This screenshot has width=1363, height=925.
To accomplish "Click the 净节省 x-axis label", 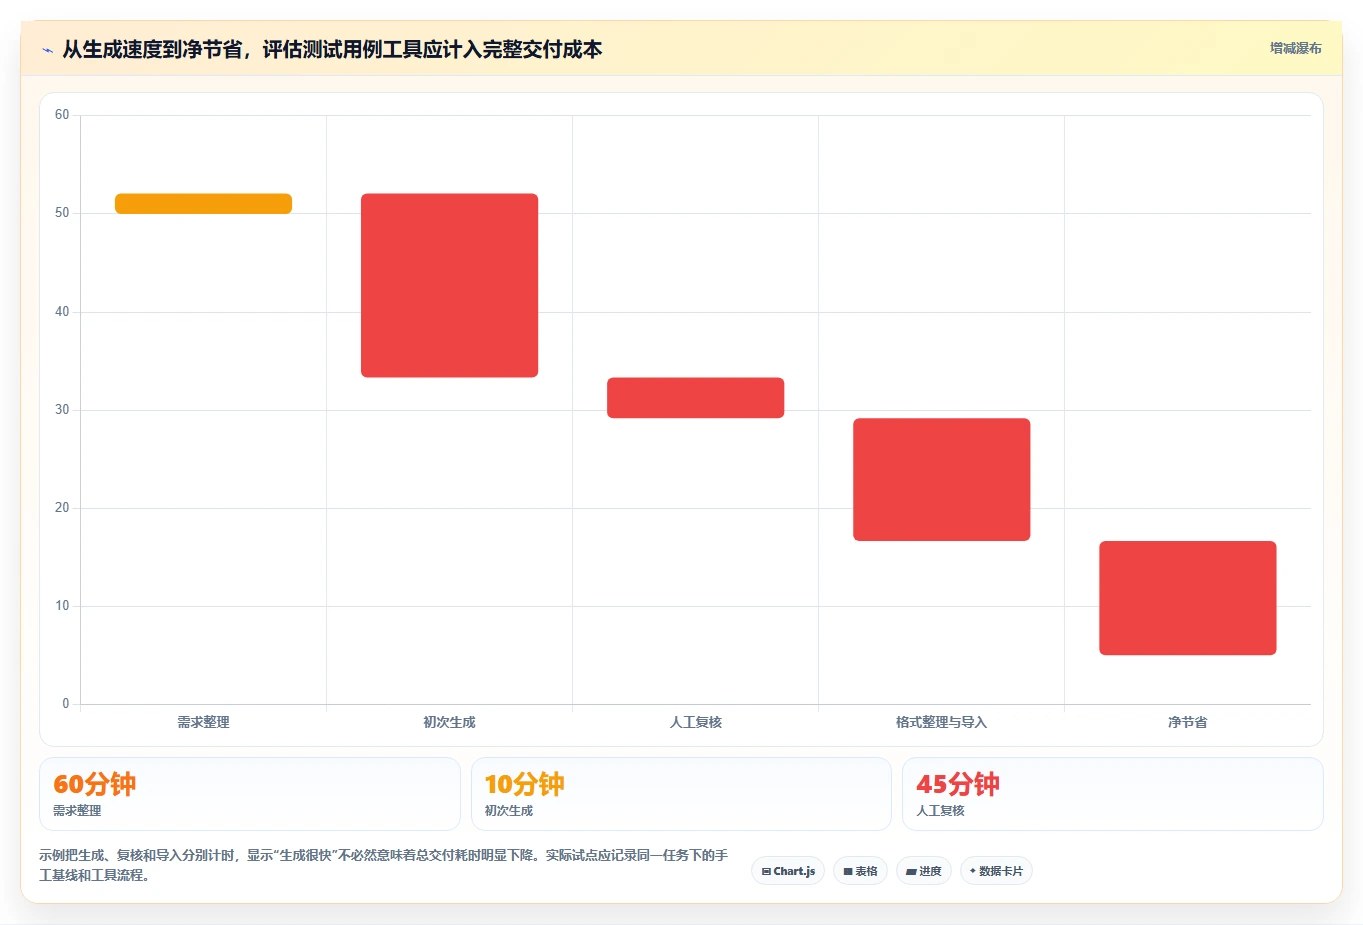I will click(x=1188, y=722).
